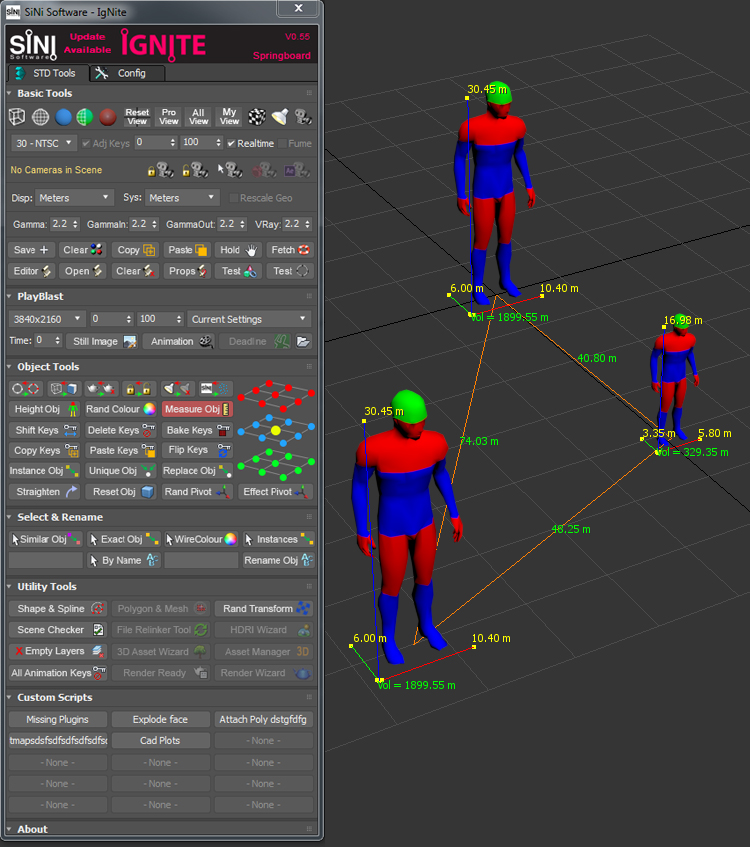
Task: Click the wireframe box display icon
Action: (x=18, y=117)
